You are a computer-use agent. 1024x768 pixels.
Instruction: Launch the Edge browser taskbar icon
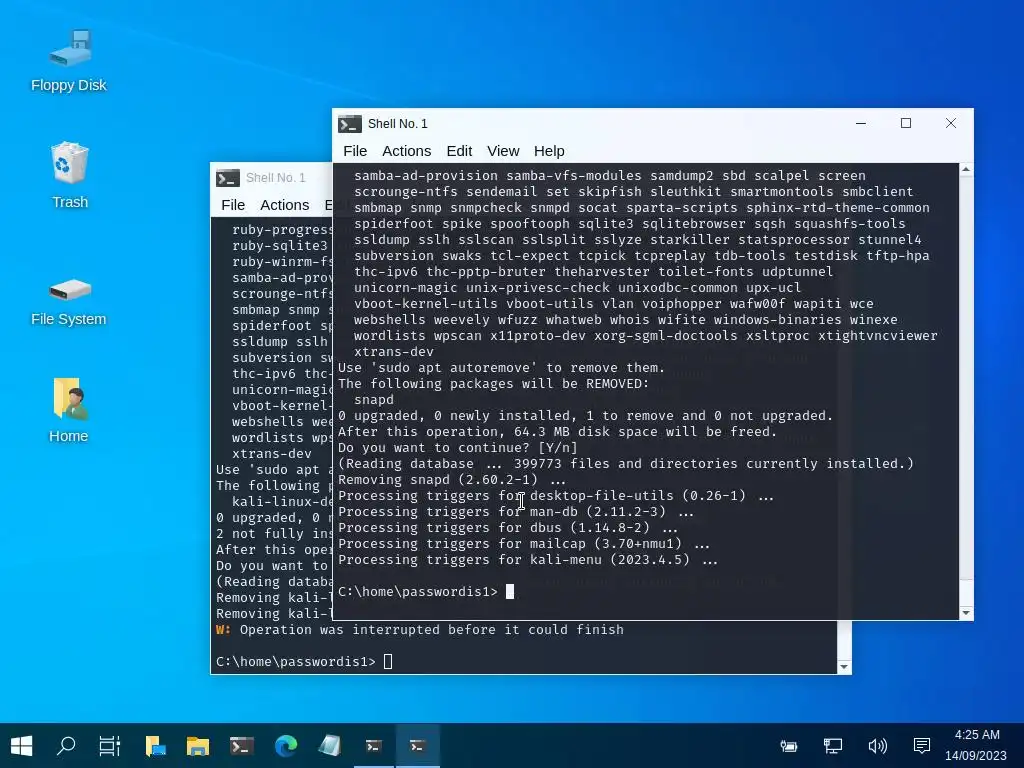(286, 746)
